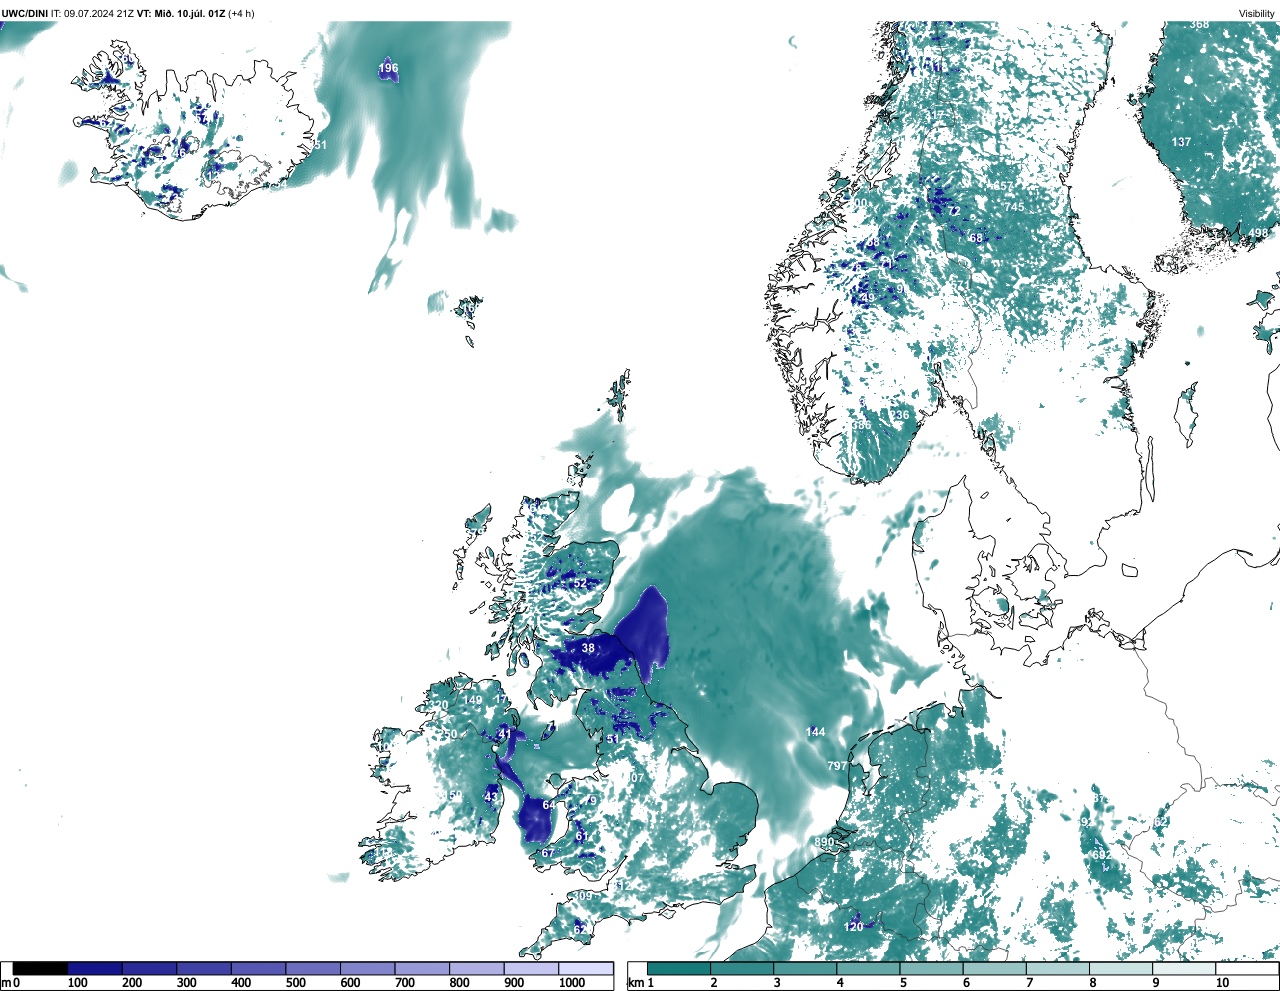
Task: Click the valid time Mið. 10.júl. 01Z
Action: click(x=189, y=13)
